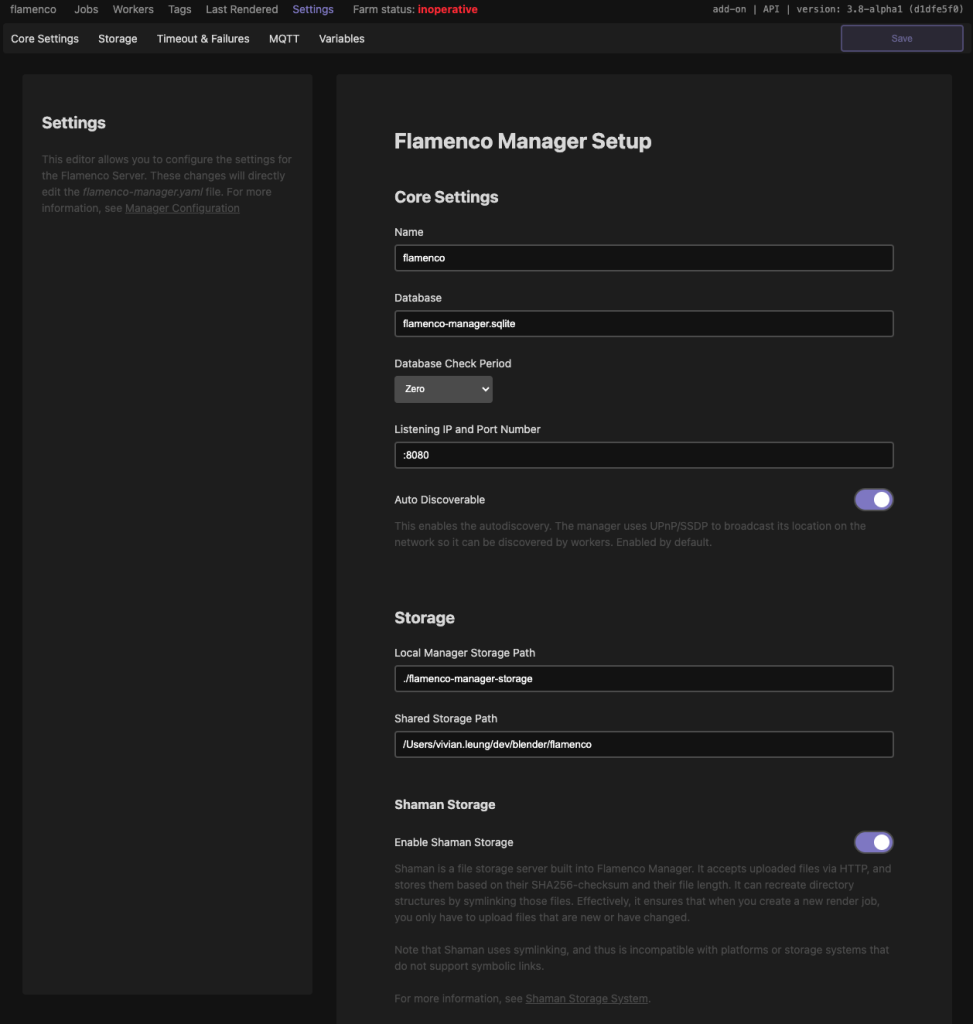Switch to the Variables tab

tap(342, 39)
